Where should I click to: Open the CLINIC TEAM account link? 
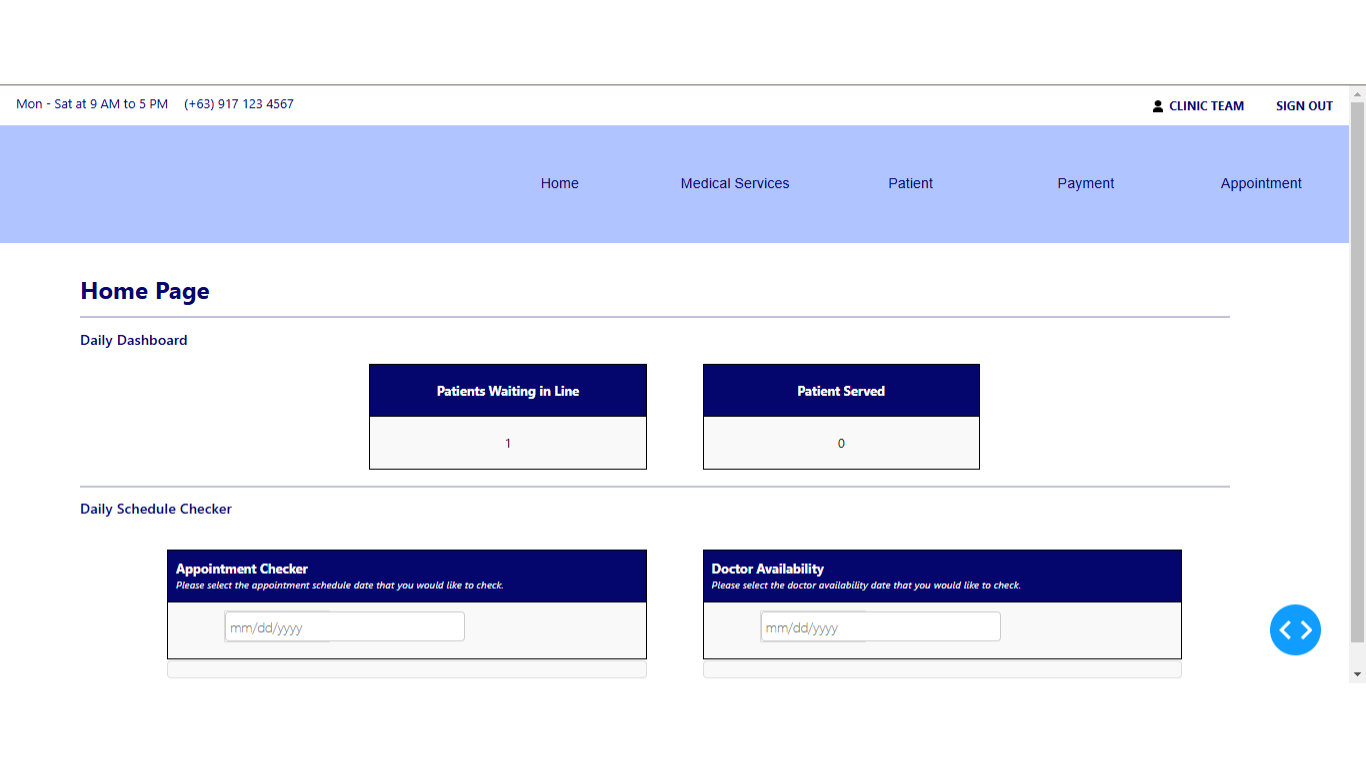(1206, 106)
